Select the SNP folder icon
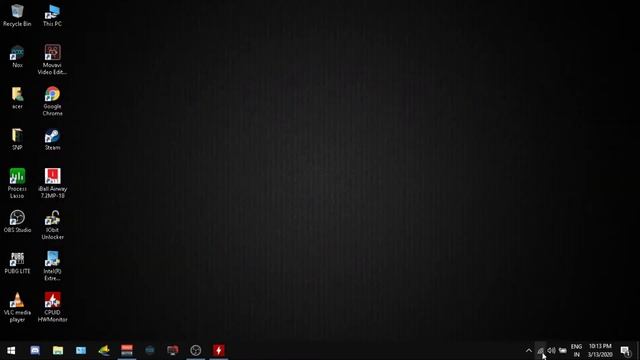Image resolution: width=640 pixels, height=360 pixels. click(17, 139)
